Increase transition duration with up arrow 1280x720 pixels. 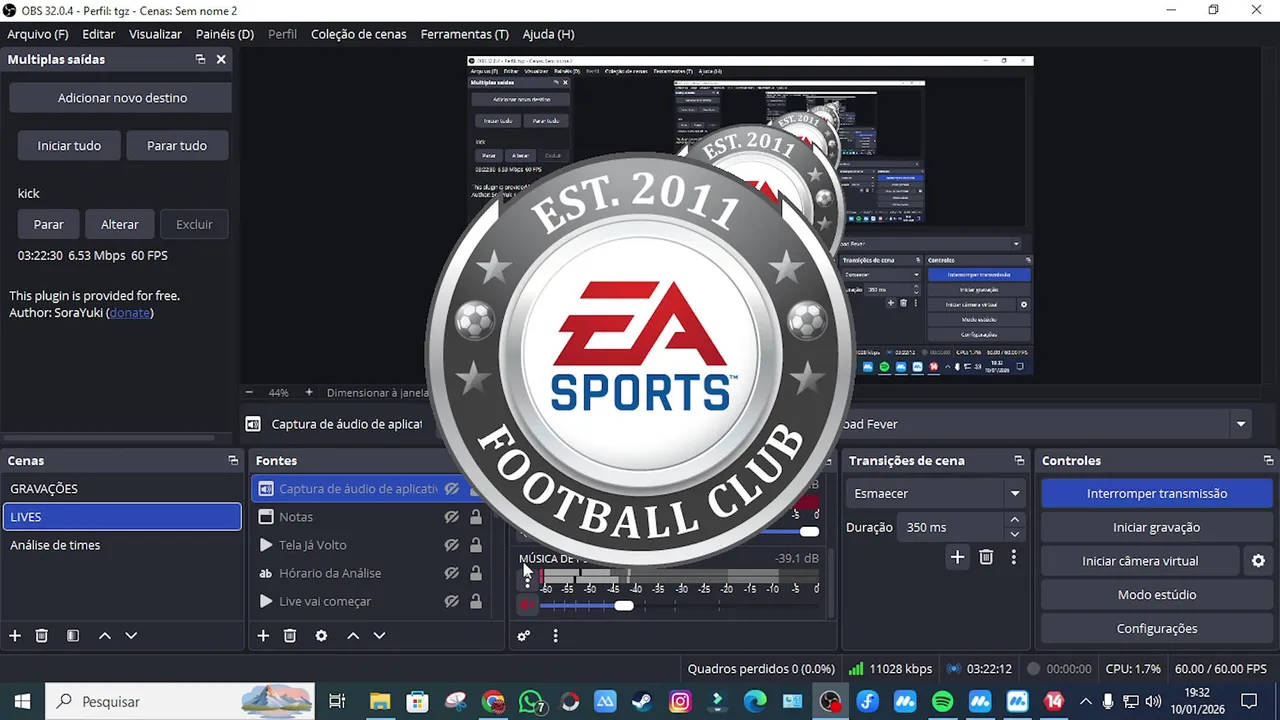[x=1015, y=520]
